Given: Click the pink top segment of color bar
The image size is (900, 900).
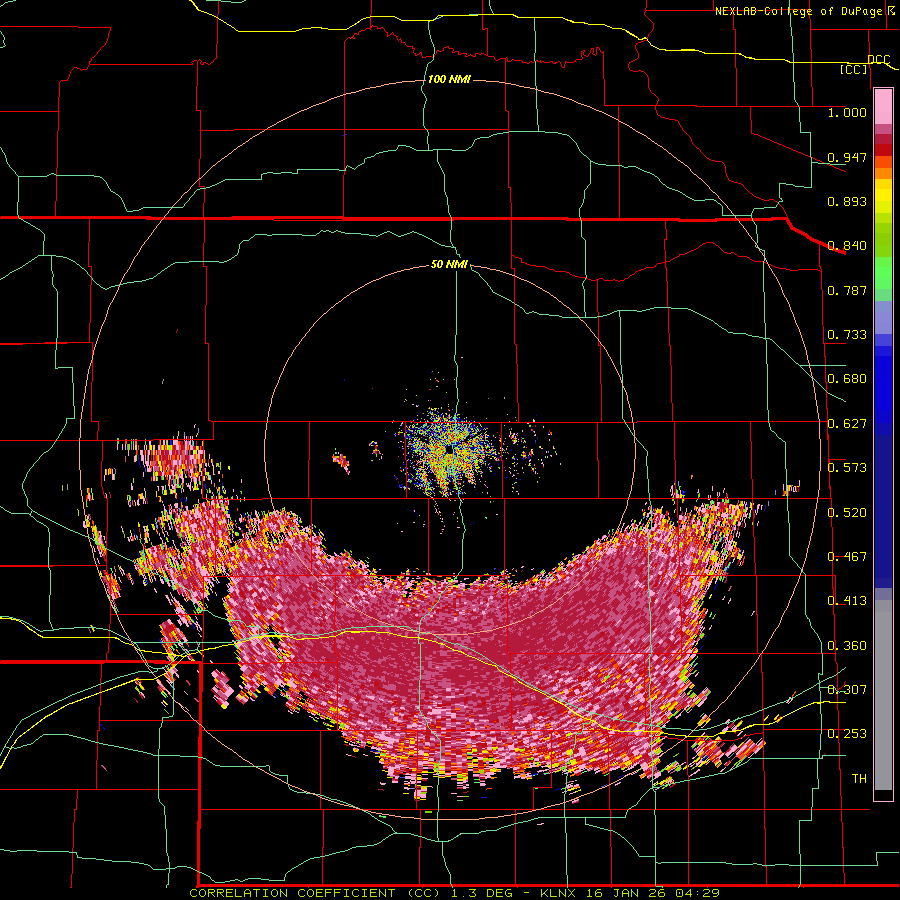Looking at the screenshot, I should [x=883, y=107].
